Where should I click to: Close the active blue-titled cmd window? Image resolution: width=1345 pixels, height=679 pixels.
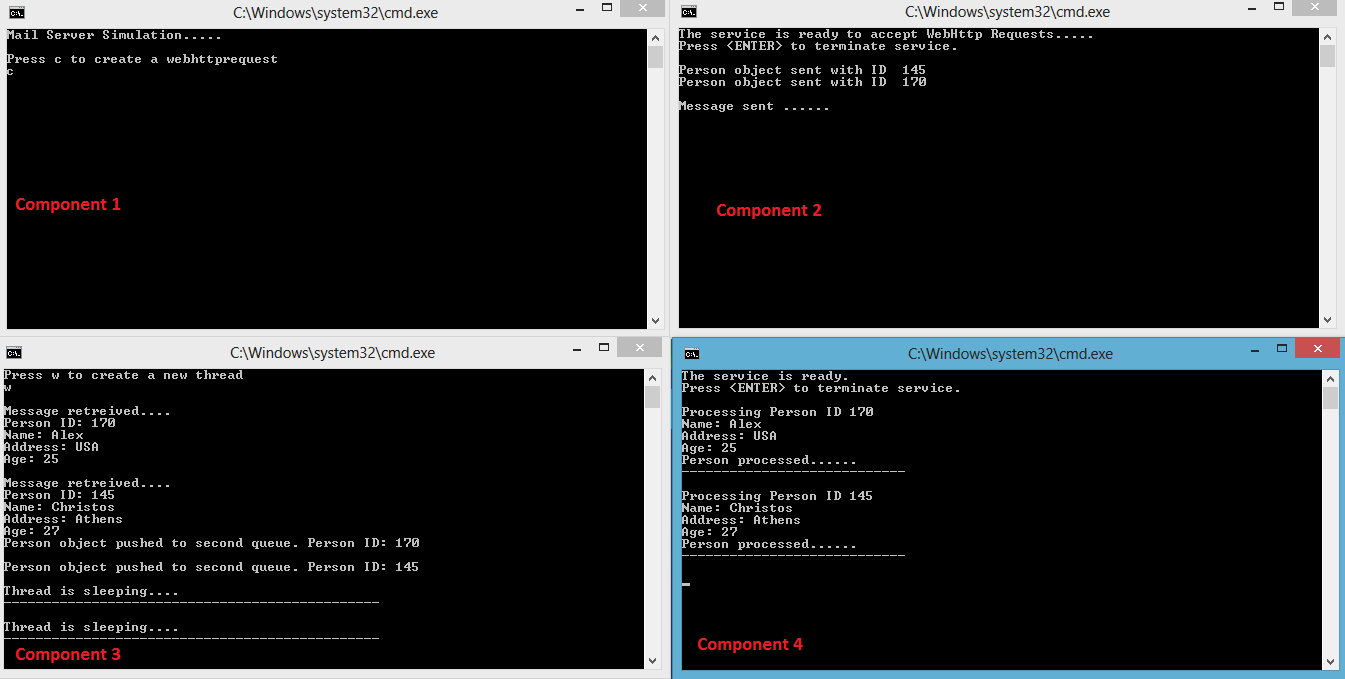[x=1316, y=347]
